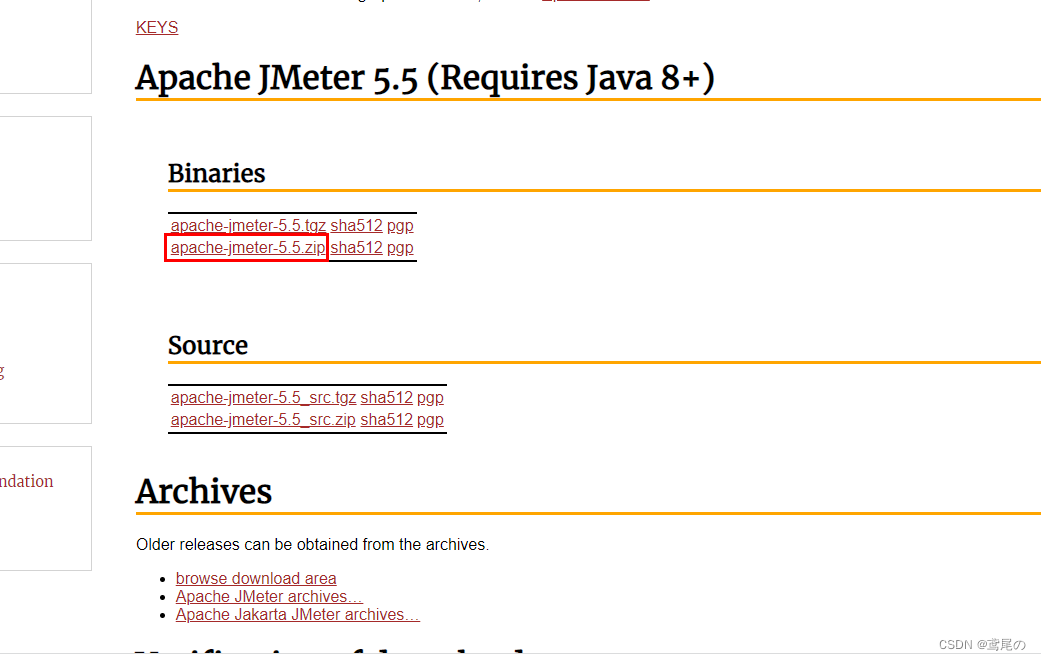The height and width of the screenshot is (660, 1041).
Task: Download apache-jmeter-5.5_src.zip source
Action: 263,420
